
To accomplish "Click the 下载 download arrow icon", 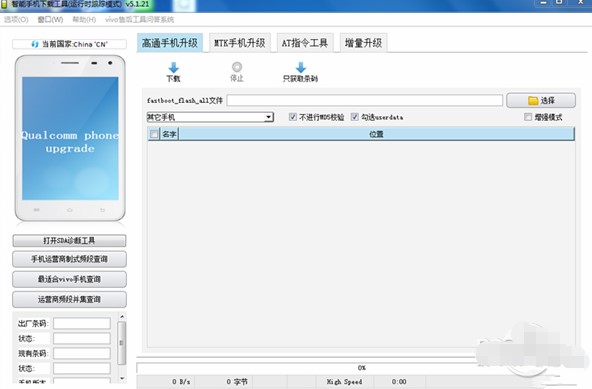I will pyautogui.click(x=173, y=68).
